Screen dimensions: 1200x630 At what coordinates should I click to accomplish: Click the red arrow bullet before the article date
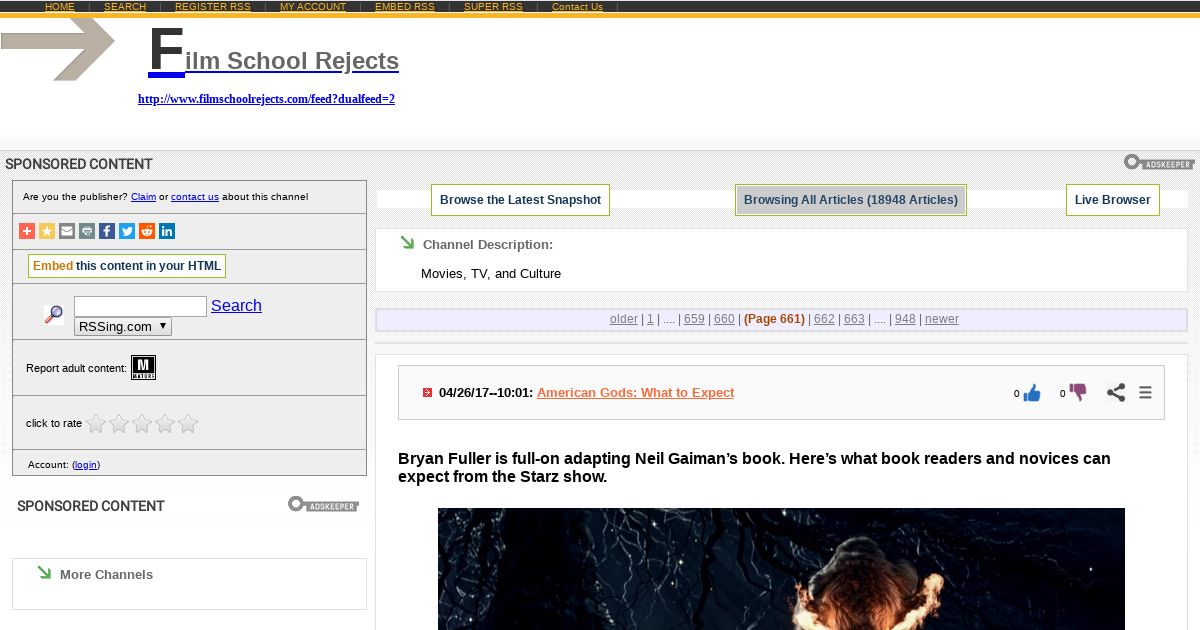tap(427, 393)
